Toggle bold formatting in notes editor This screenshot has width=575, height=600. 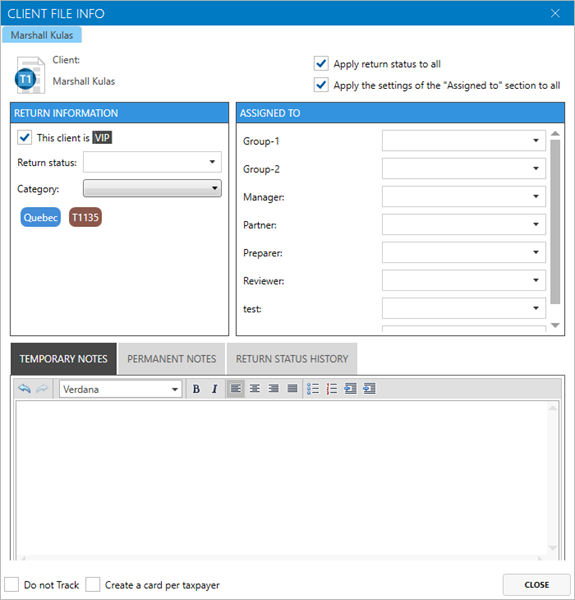coord(196,389)
